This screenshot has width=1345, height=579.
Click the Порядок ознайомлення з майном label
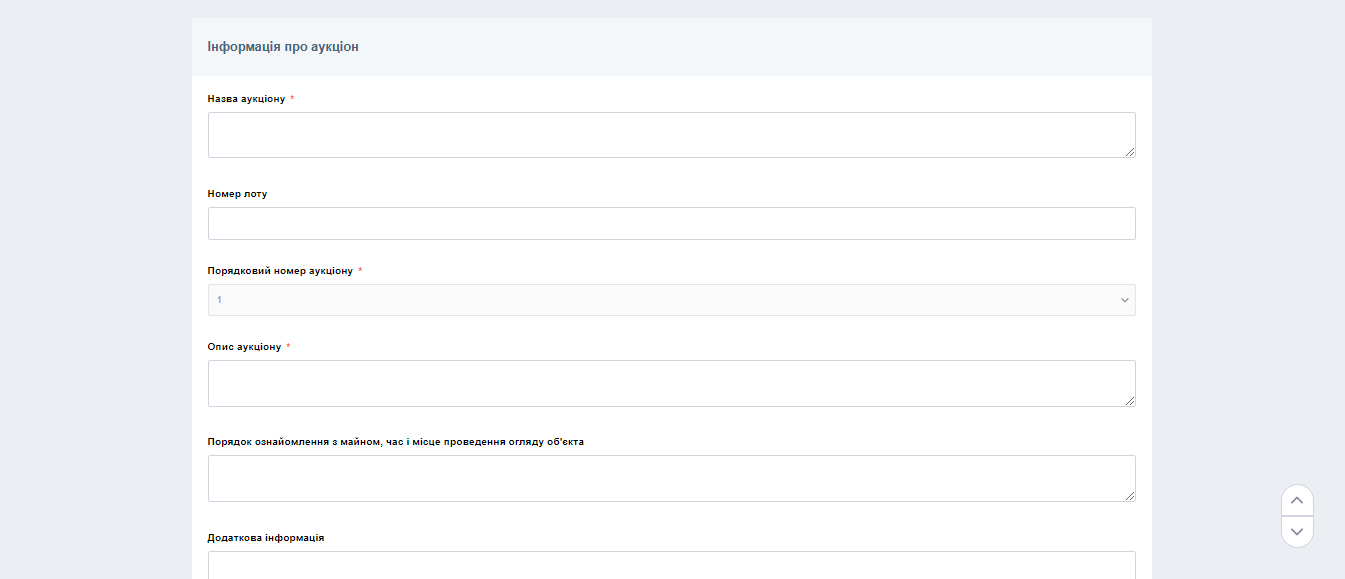(x=395, y=442)
